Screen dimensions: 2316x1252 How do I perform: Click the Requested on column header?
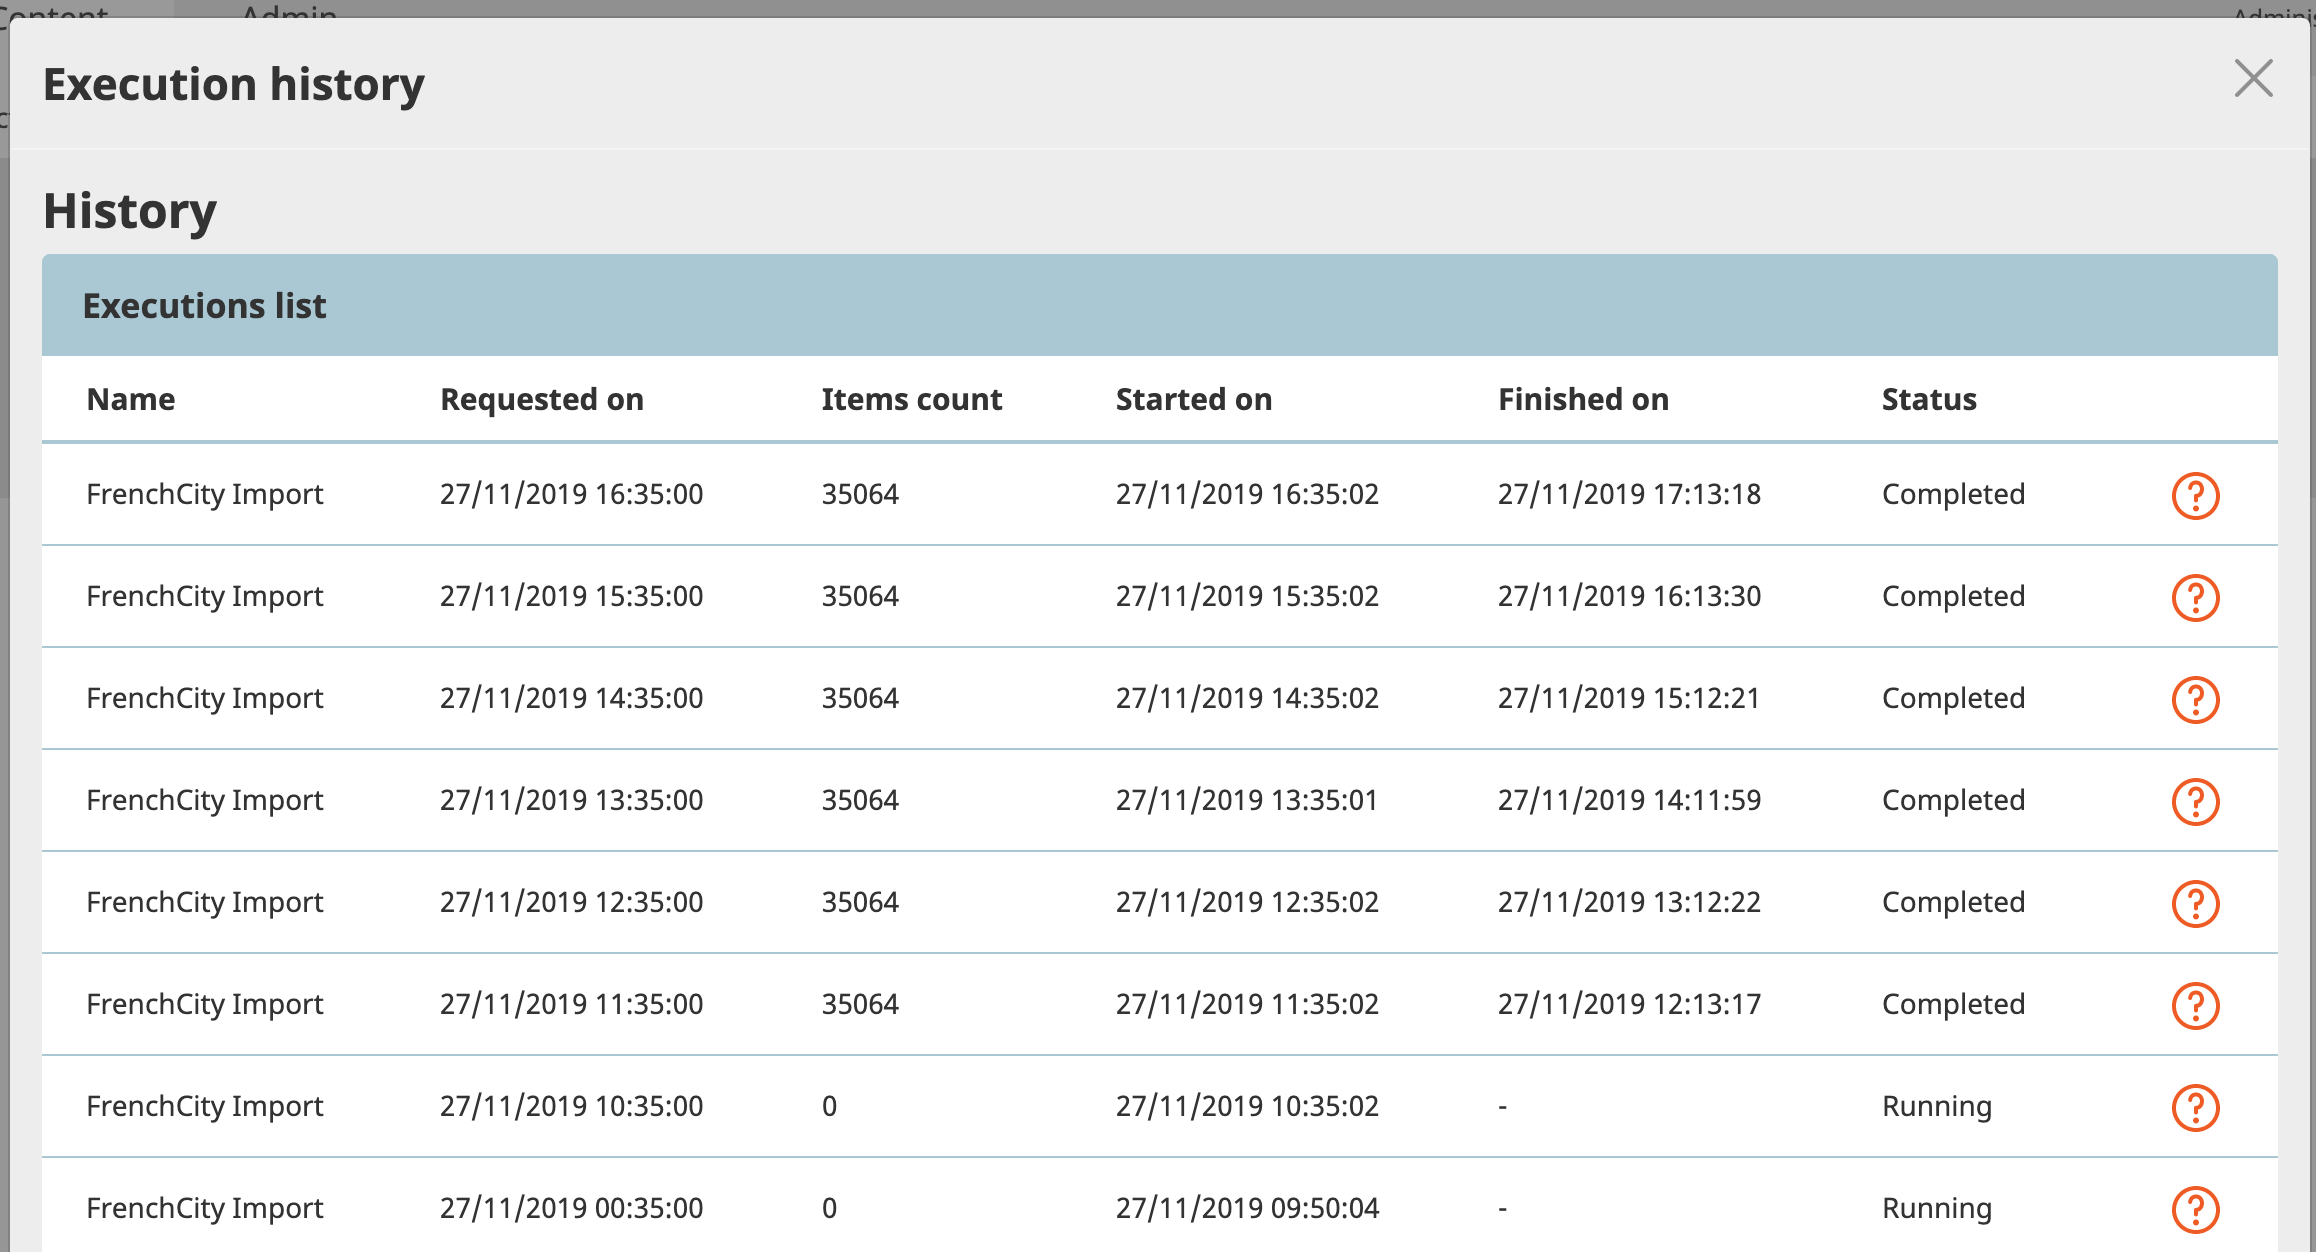541,399
